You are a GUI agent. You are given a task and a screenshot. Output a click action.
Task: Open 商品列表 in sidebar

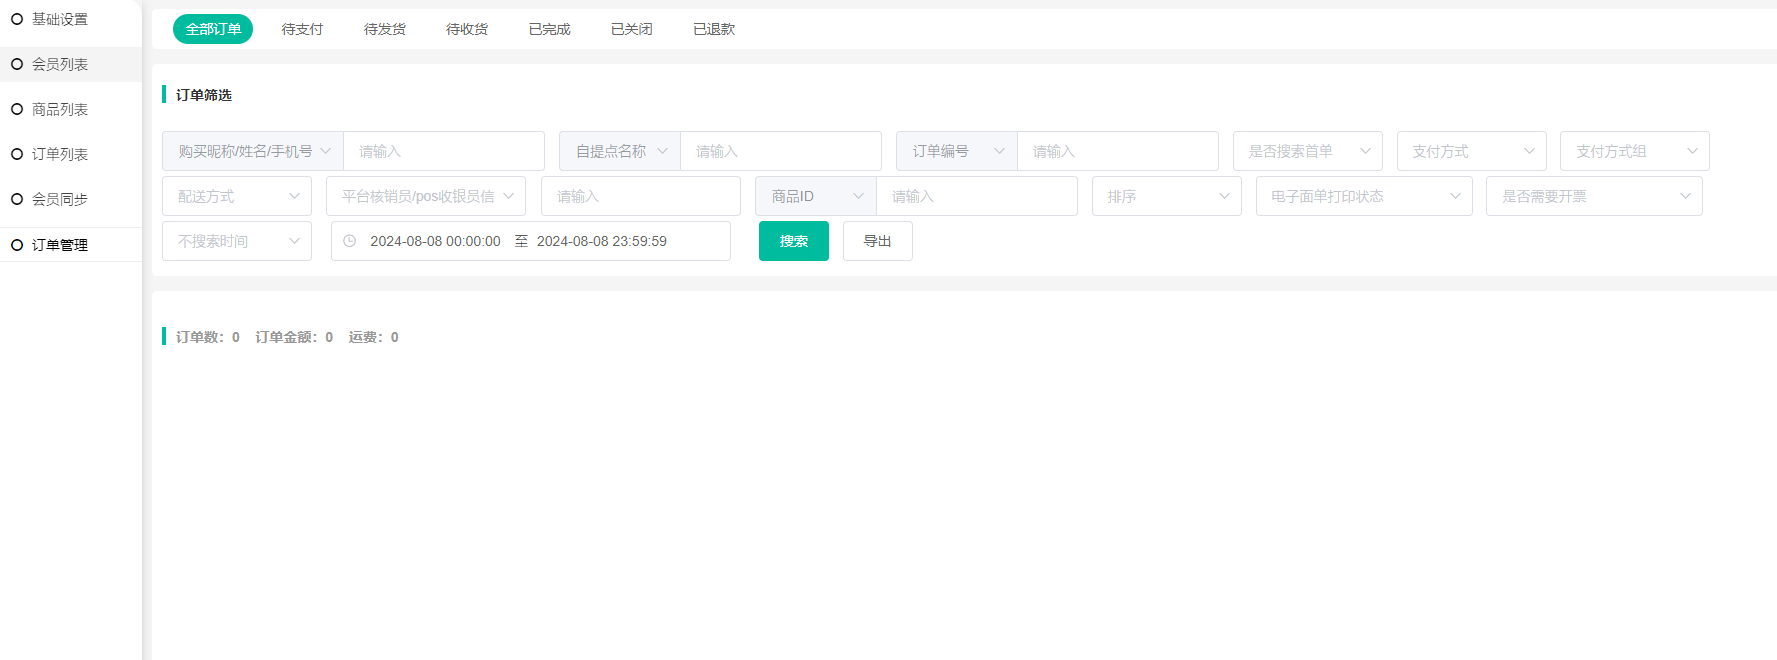tap(60, 109)
